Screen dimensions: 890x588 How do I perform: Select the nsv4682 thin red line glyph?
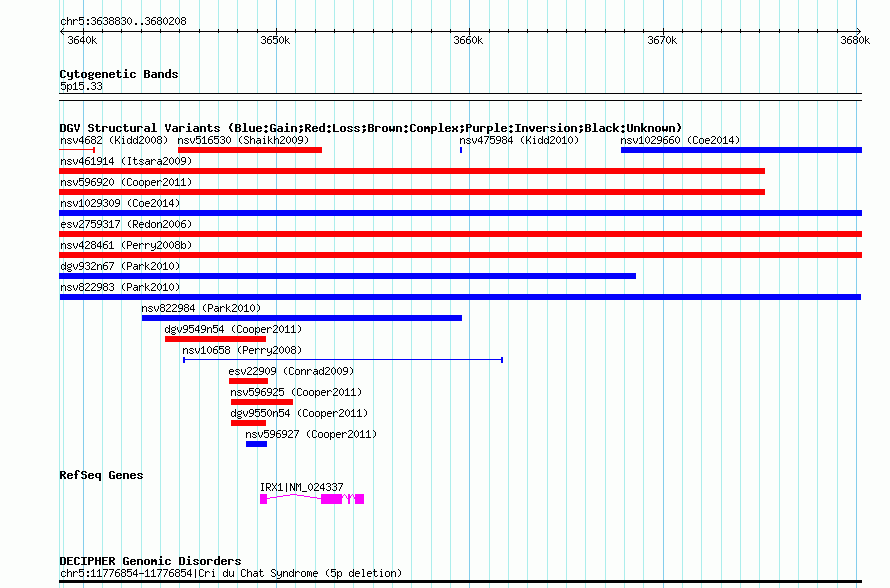(x=77, y=150)
